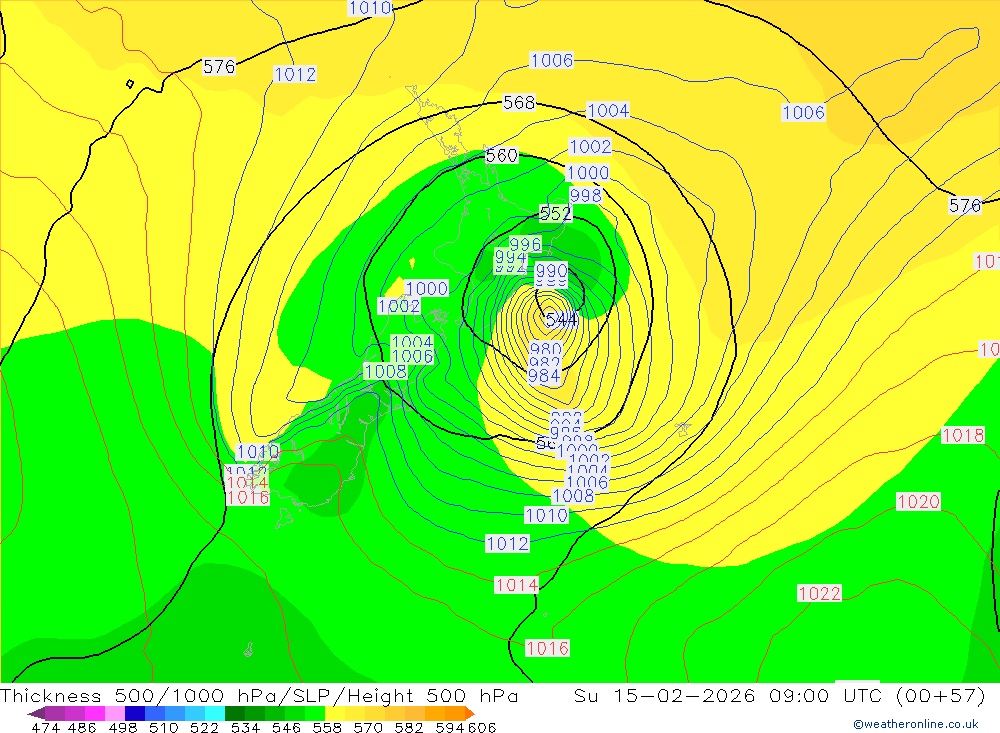Click the red 1022 isobar label
1000x733 pixels.
(x=820, y=593)
